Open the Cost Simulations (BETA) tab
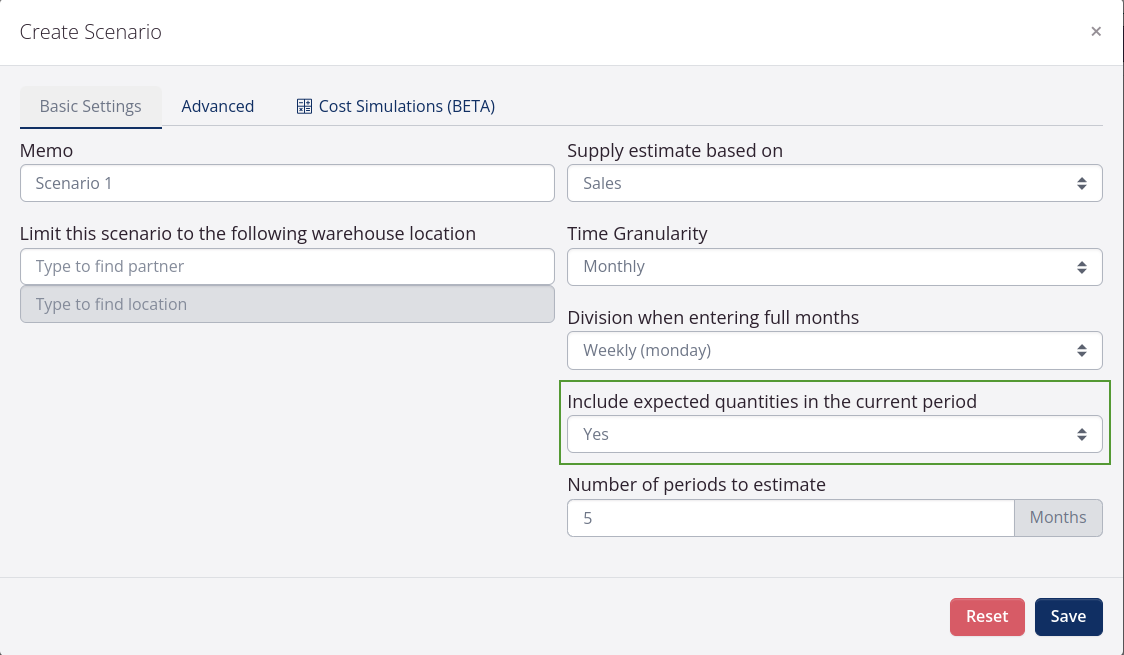 395,105
